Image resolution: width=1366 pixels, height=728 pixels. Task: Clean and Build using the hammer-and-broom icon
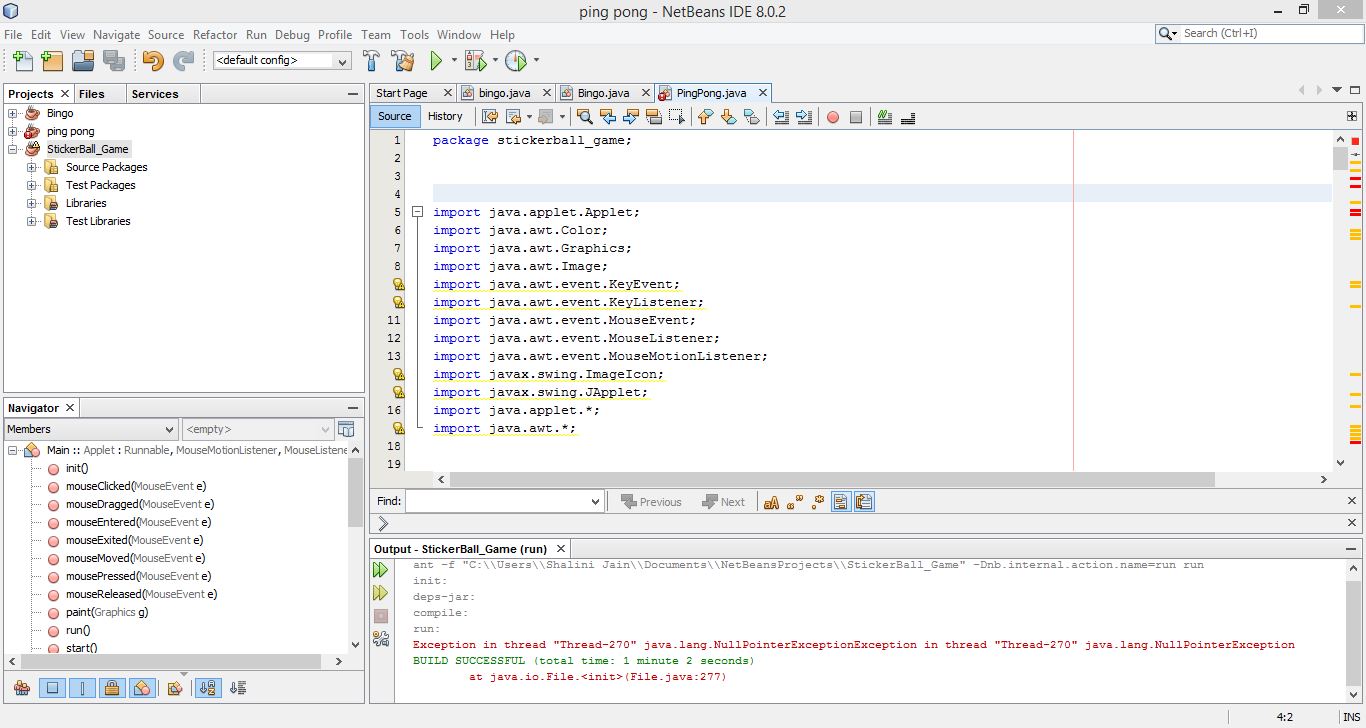click(x=403, y=60)
